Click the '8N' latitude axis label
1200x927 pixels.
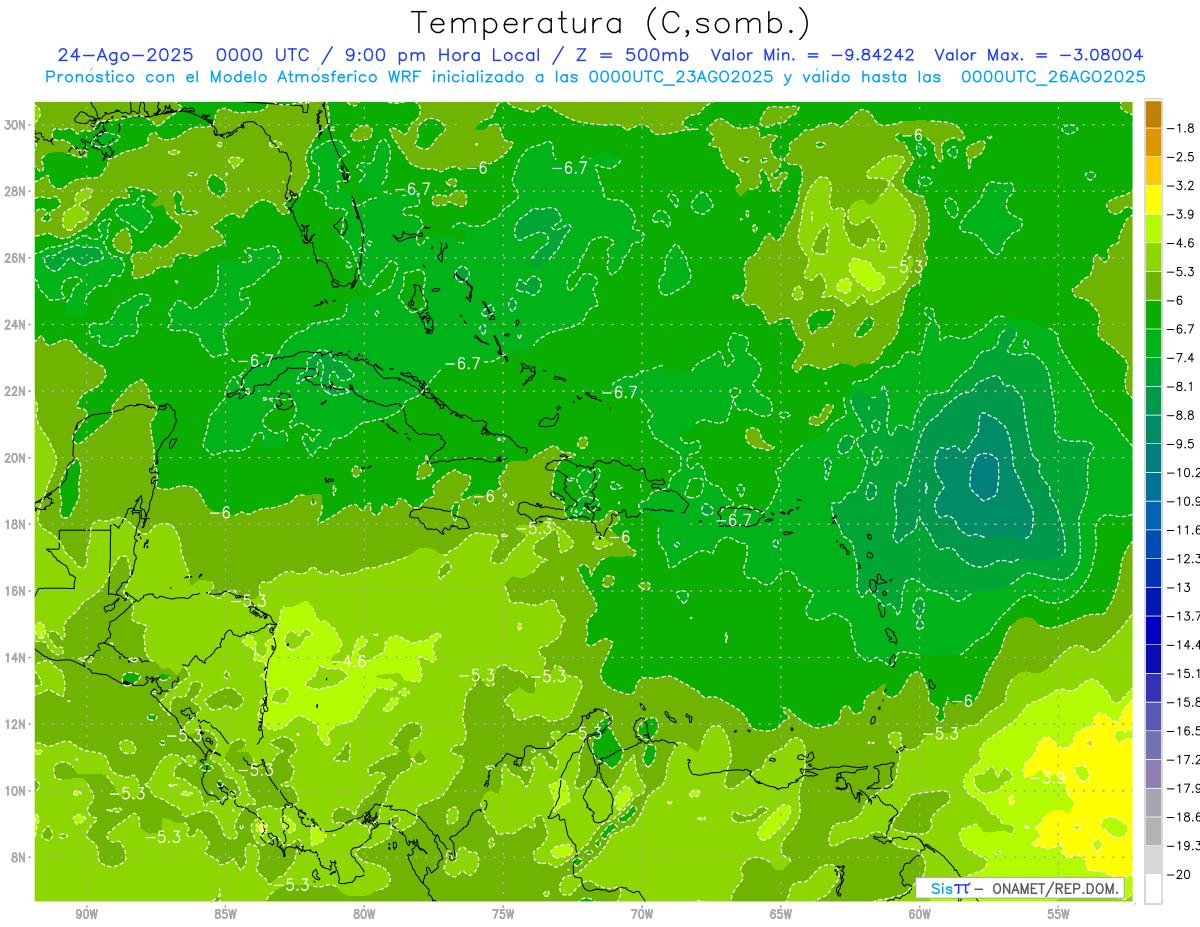click(x=20, y=857)
